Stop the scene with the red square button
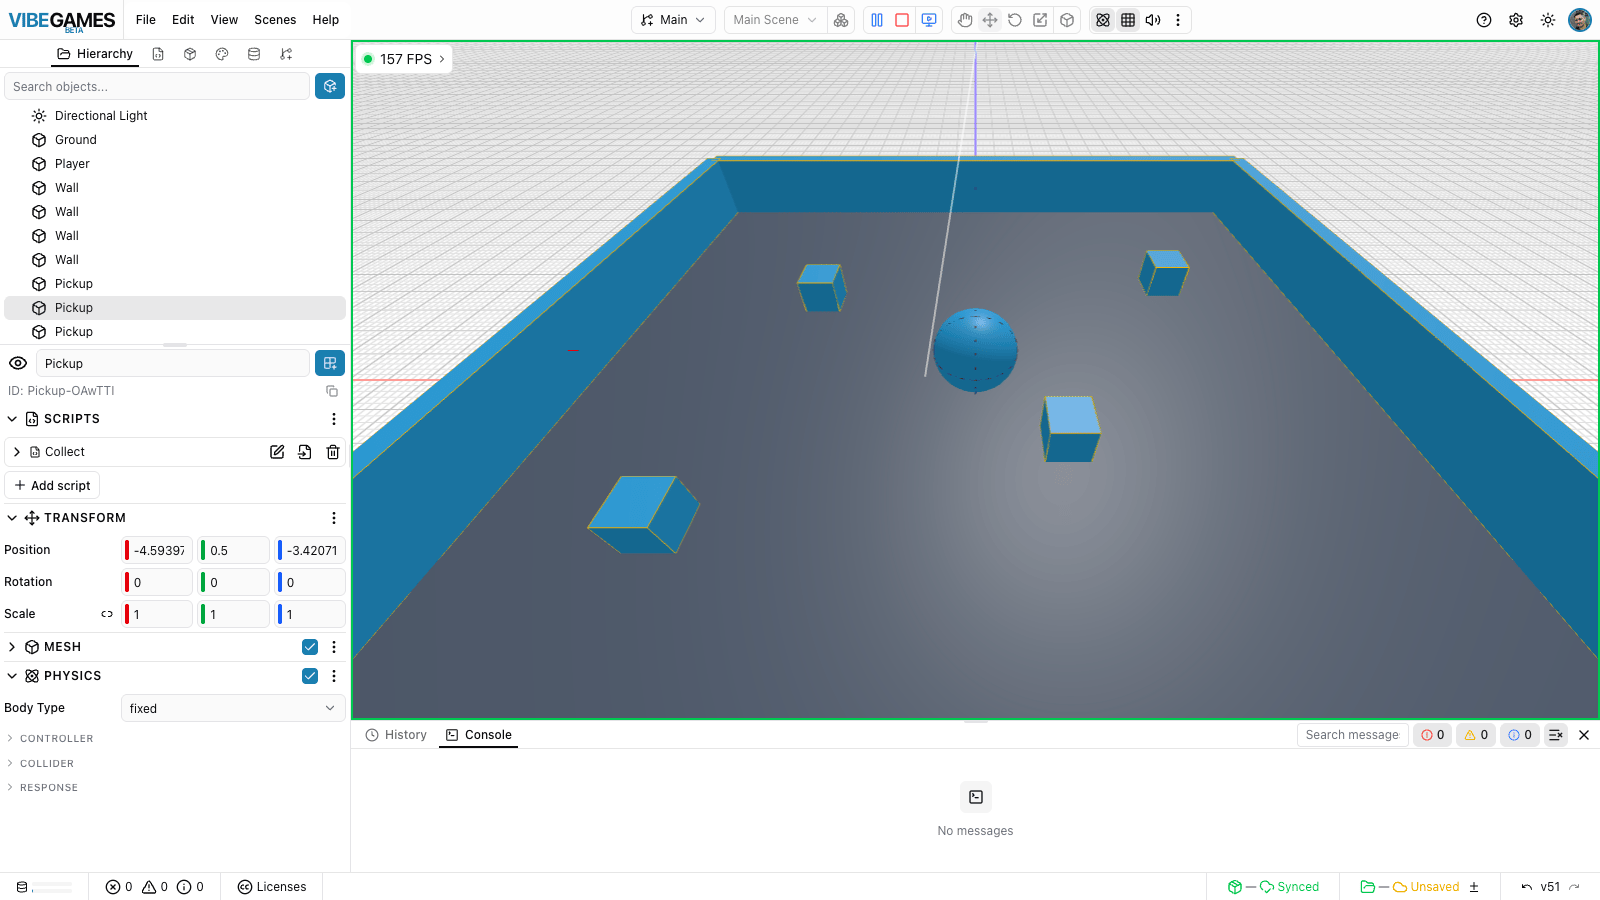Screen dimensions: 1600x900 coord(902,20)
